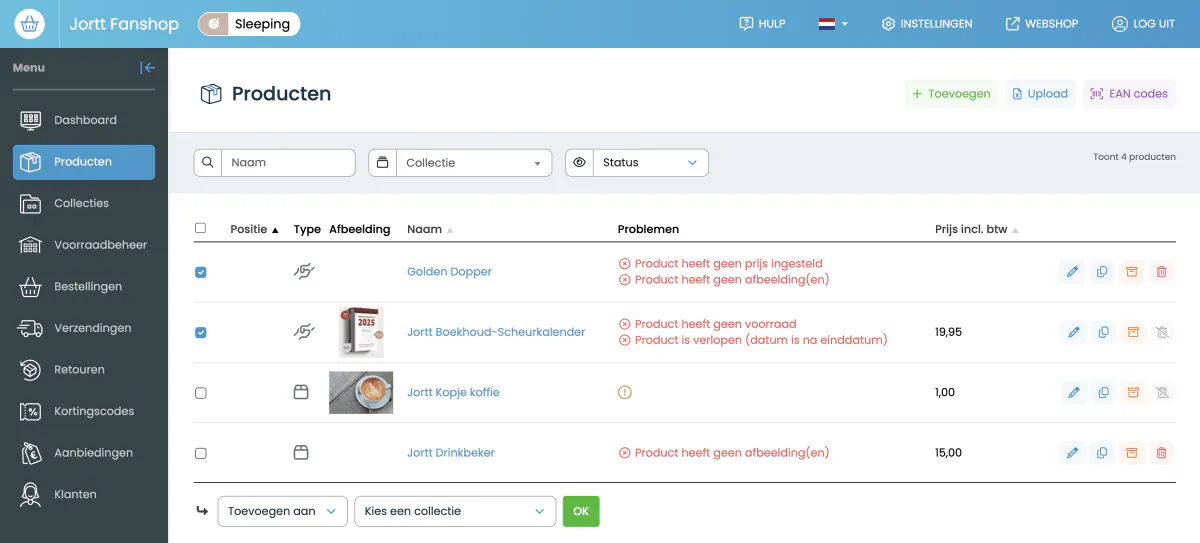Archive the Golden Dopper product
This screenshot has height=543, width=1200.
1132,272
